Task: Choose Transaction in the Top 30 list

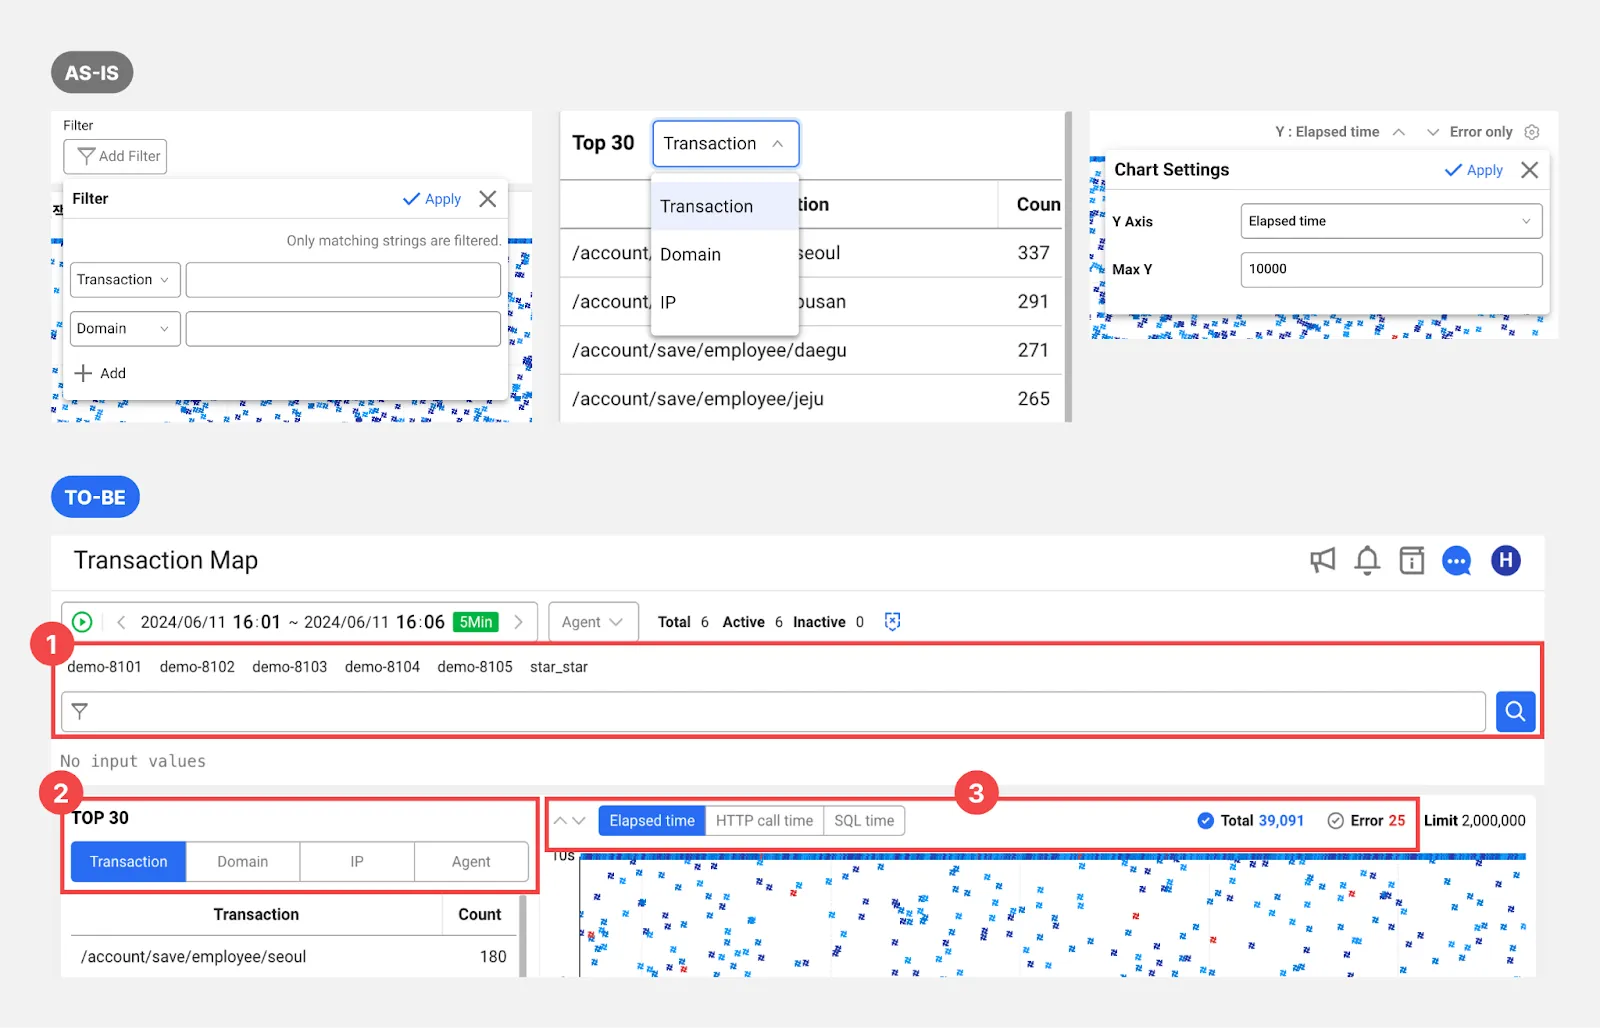Action: pos(725,206)
